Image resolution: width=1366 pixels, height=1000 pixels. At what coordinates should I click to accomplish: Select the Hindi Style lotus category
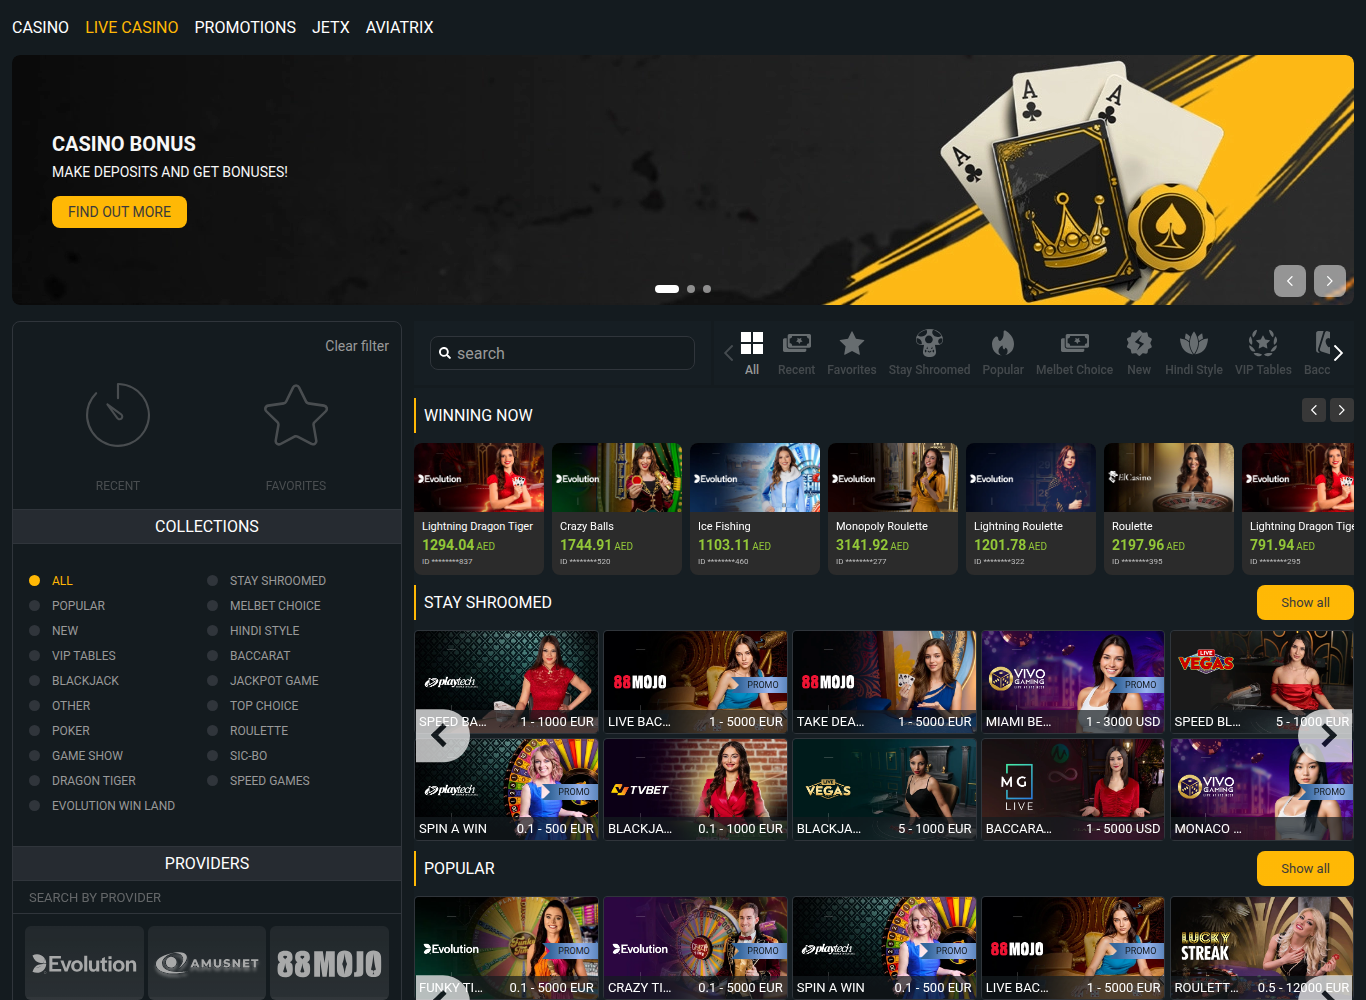1193,353
